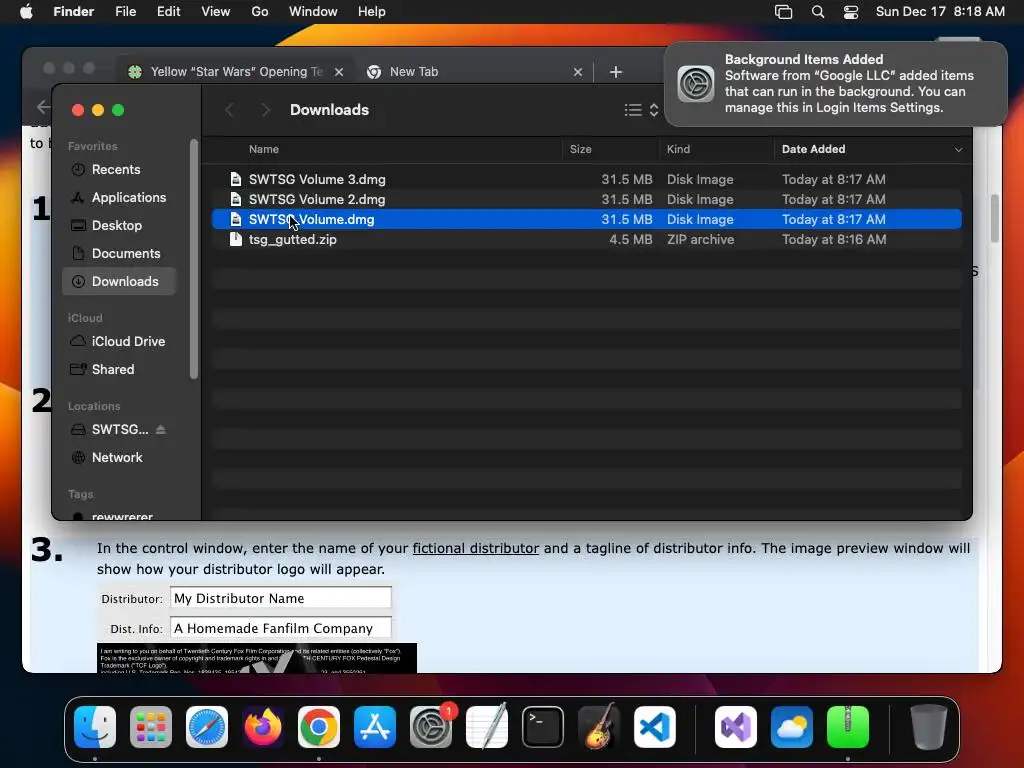Viewport: 1024px width, 768px height.
Task: Open the Finder menu
Action: (x=74, y=12)
